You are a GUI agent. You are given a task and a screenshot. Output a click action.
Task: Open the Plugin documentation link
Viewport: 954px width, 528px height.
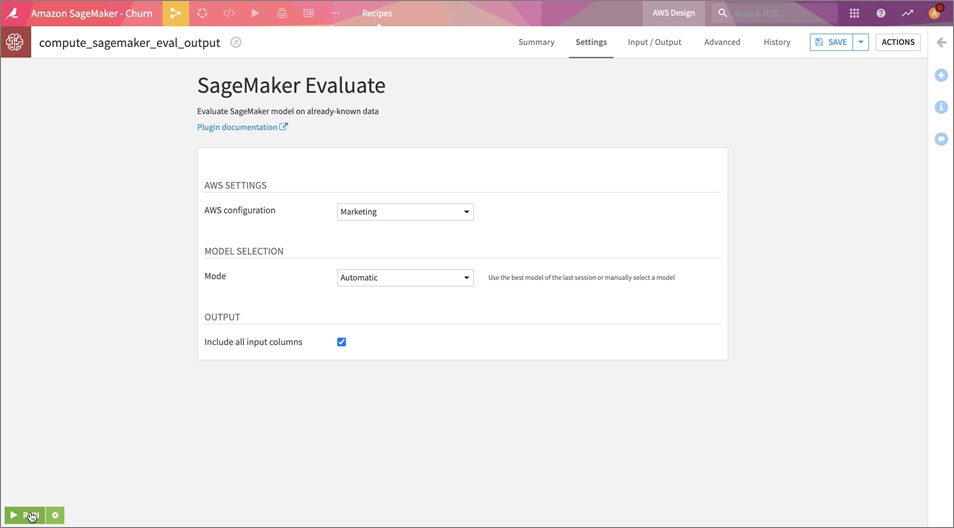coord(242,127)
